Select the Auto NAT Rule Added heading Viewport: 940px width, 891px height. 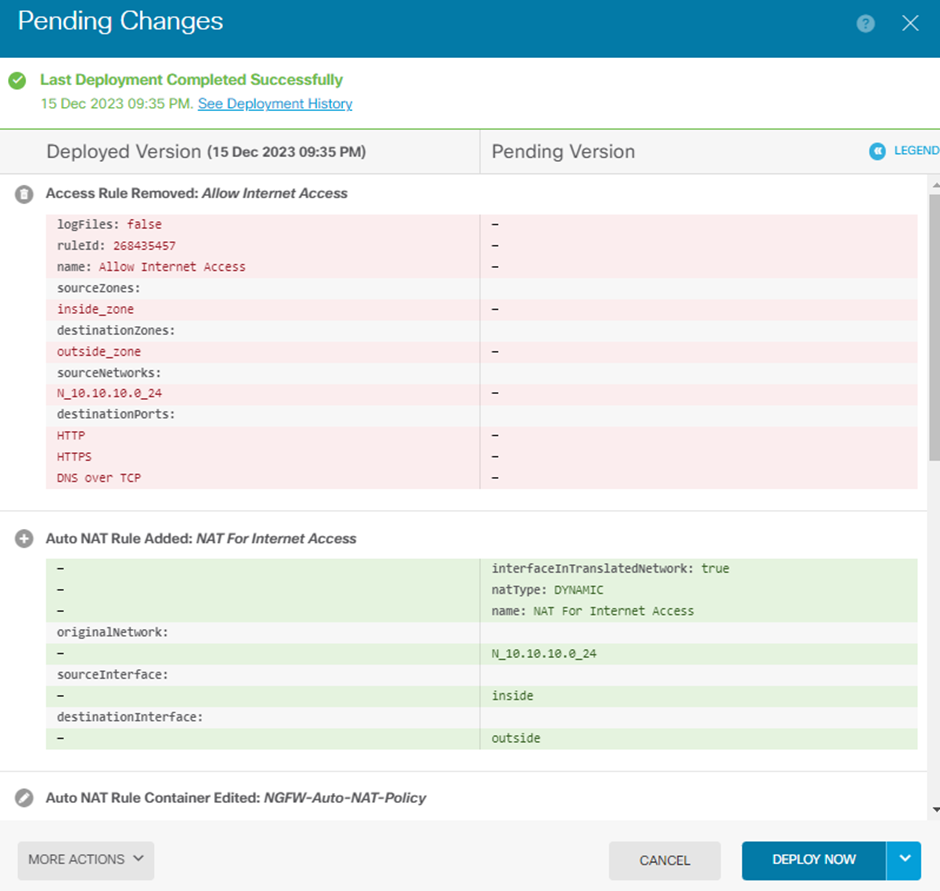(201, 538)
